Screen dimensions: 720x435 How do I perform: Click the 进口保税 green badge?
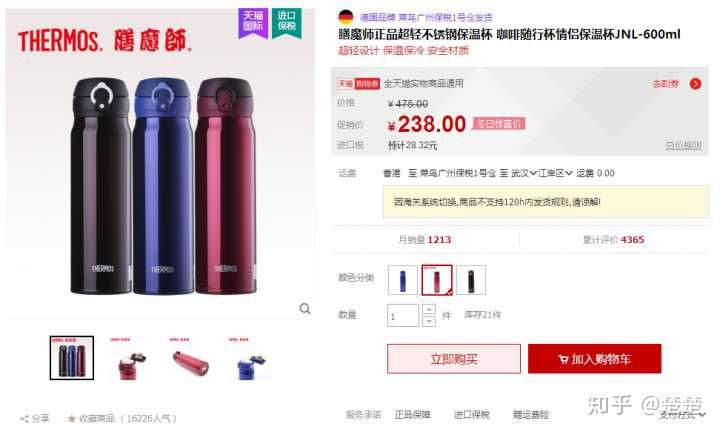pos(287,22)
